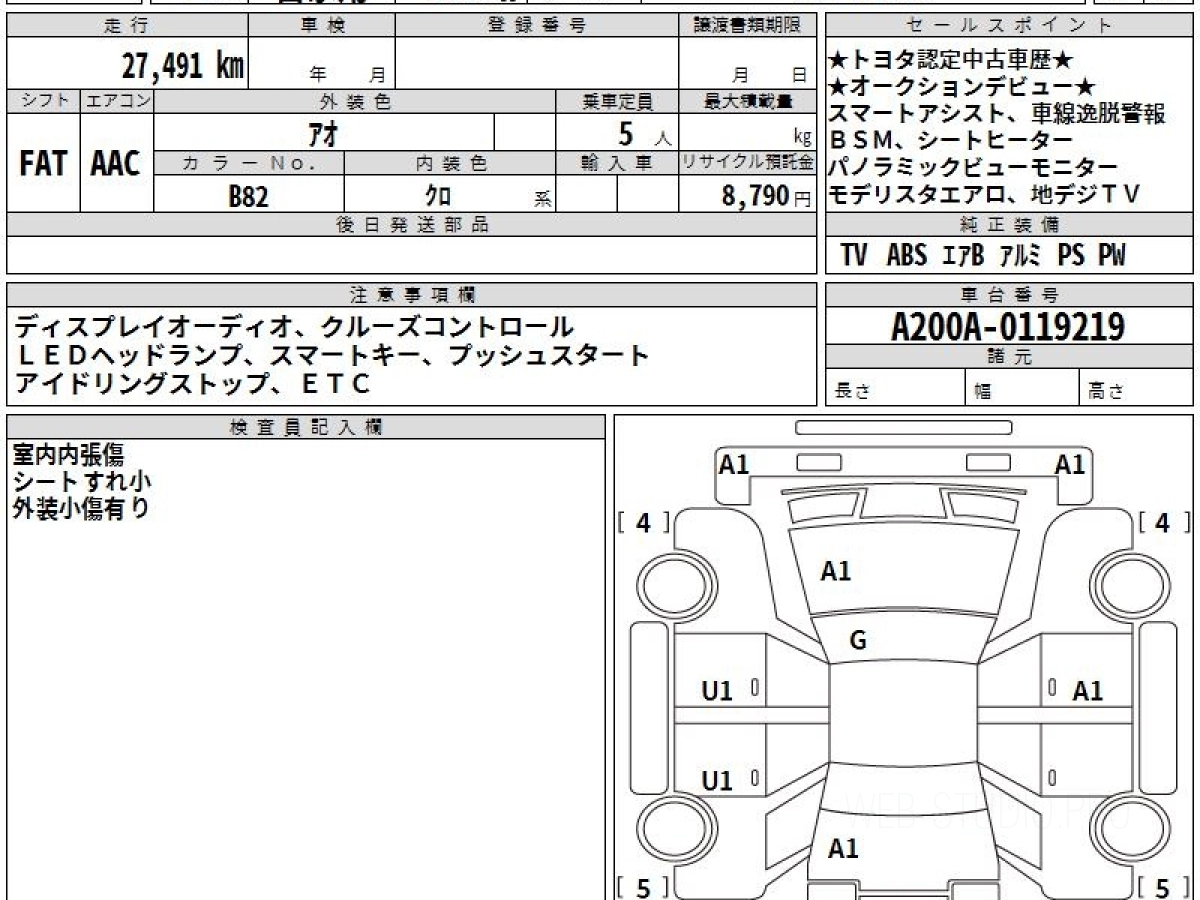Click the 幅 width label
The width and height of the screenshot is (1200, 900).
[983, 392]
